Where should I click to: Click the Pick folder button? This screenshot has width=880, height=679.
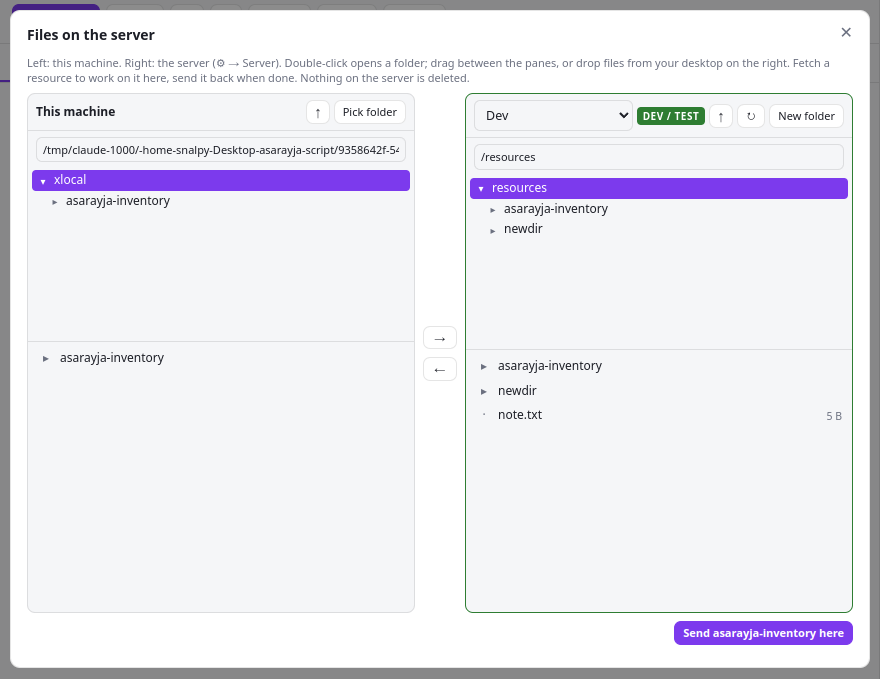point(370,112)
